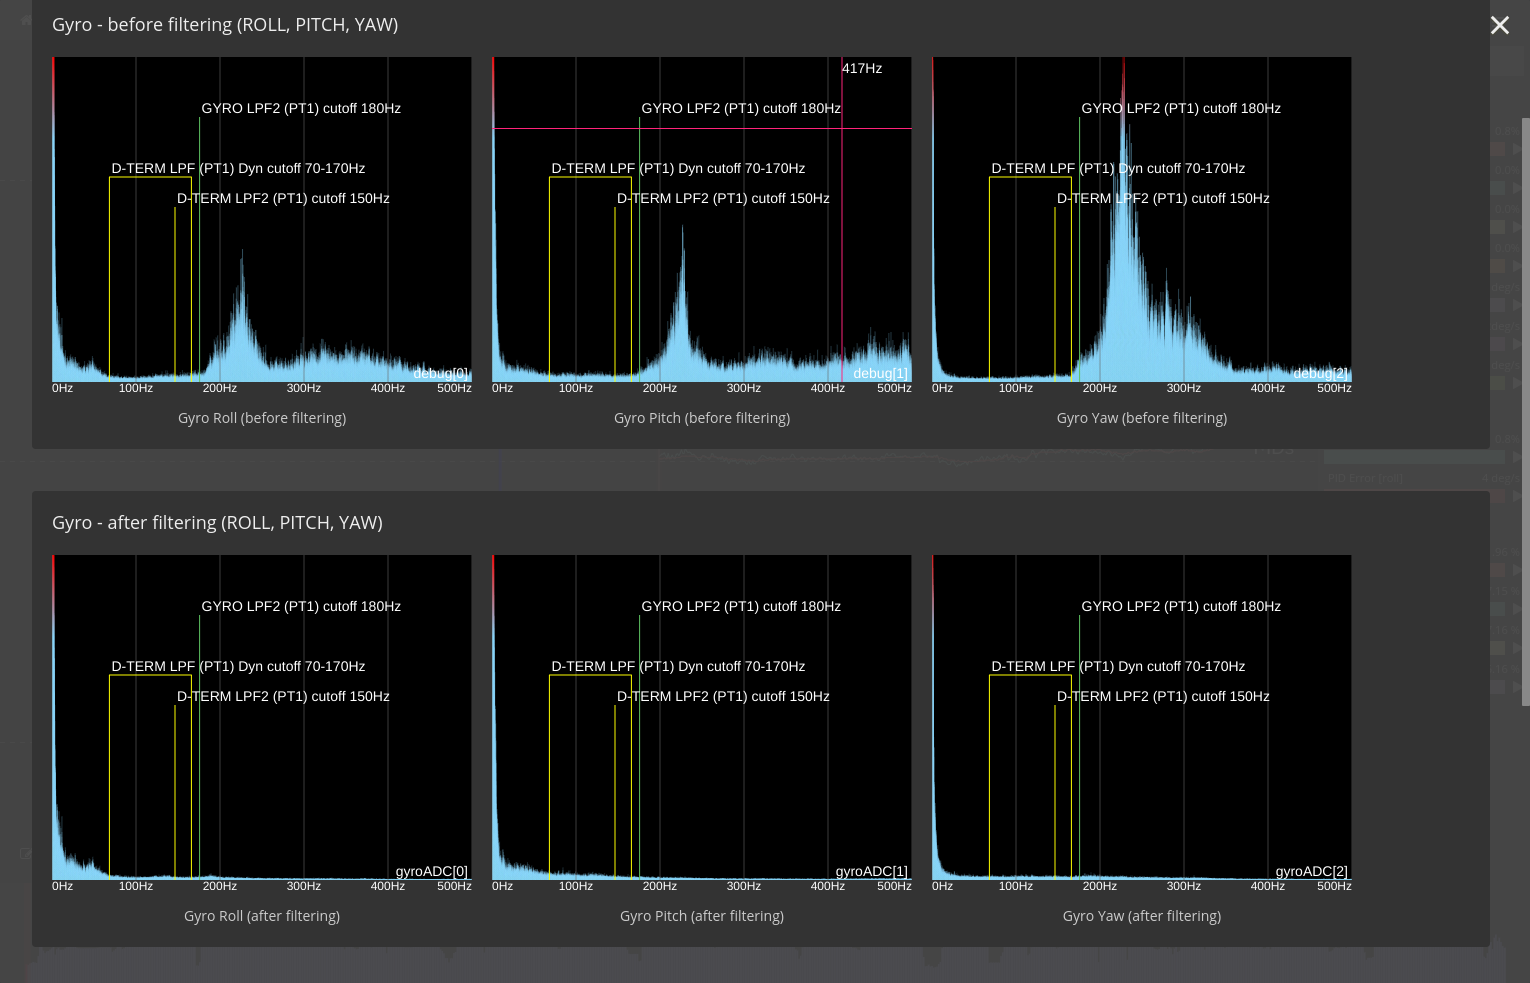Click the debug[0] label in Roll before-filtering graph
Screen dimensions: 1530x983
[441, 373]
